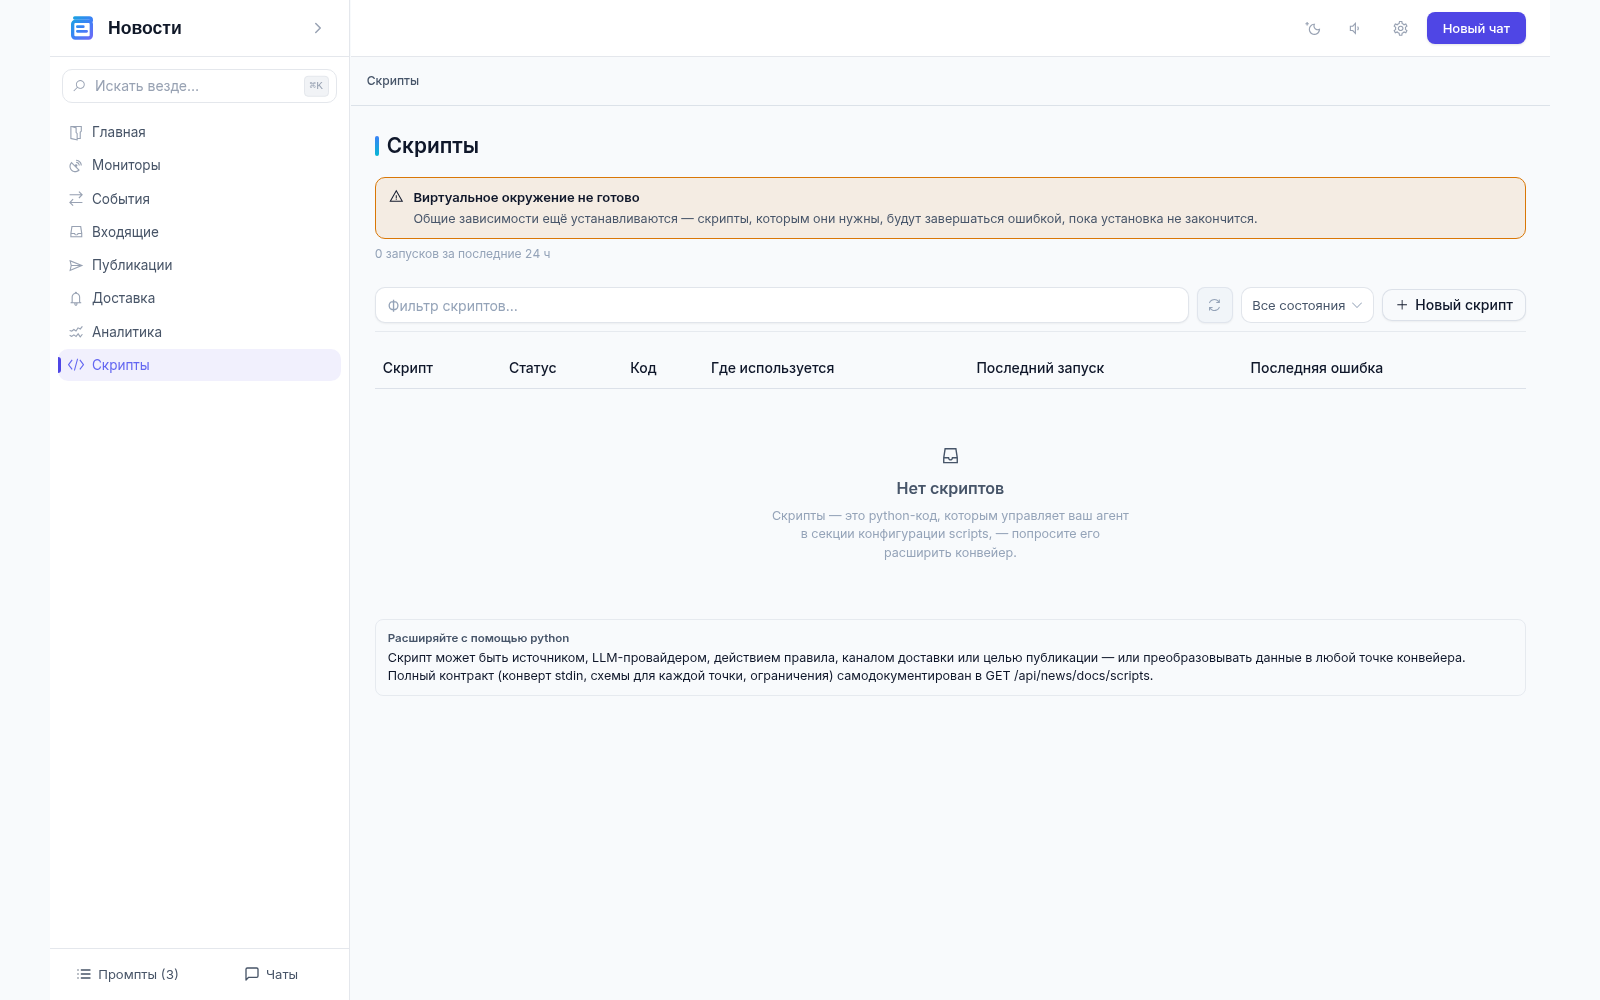The image size is (1600, 1000).
Task: Toggle the sound speaker icon
Action: point(1355,28)
